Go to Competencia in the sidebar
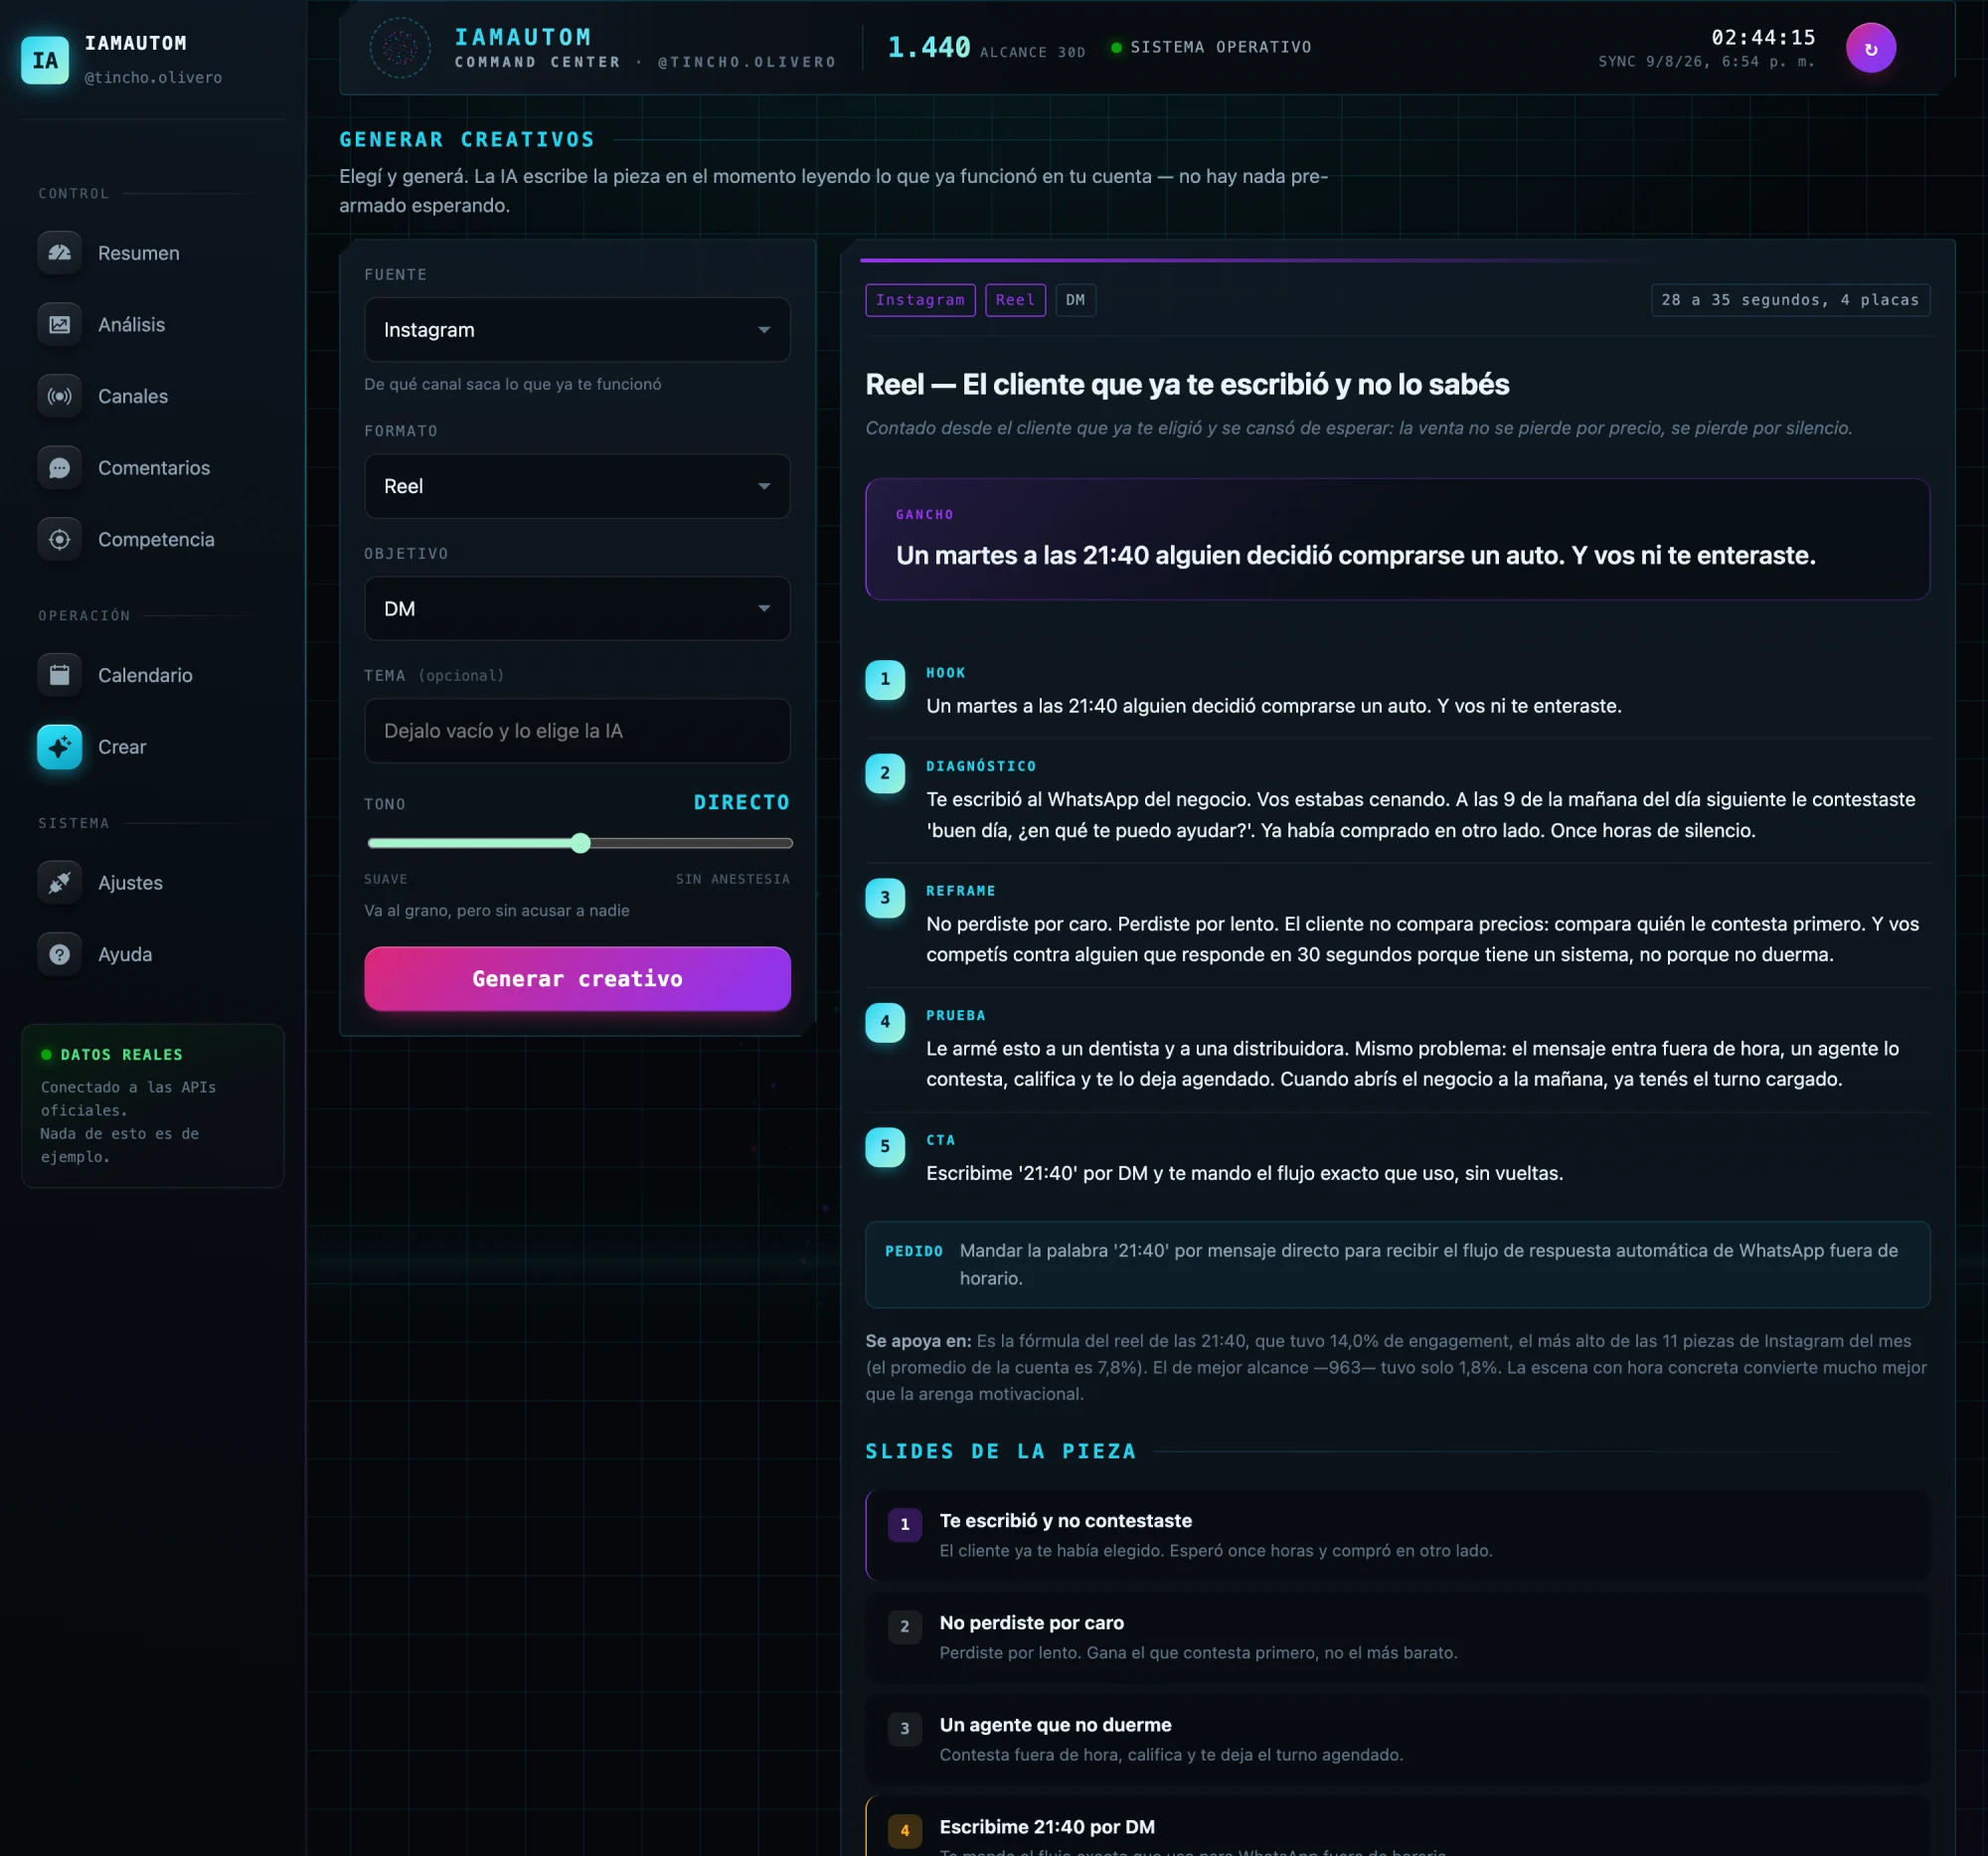 click(156, 539)
